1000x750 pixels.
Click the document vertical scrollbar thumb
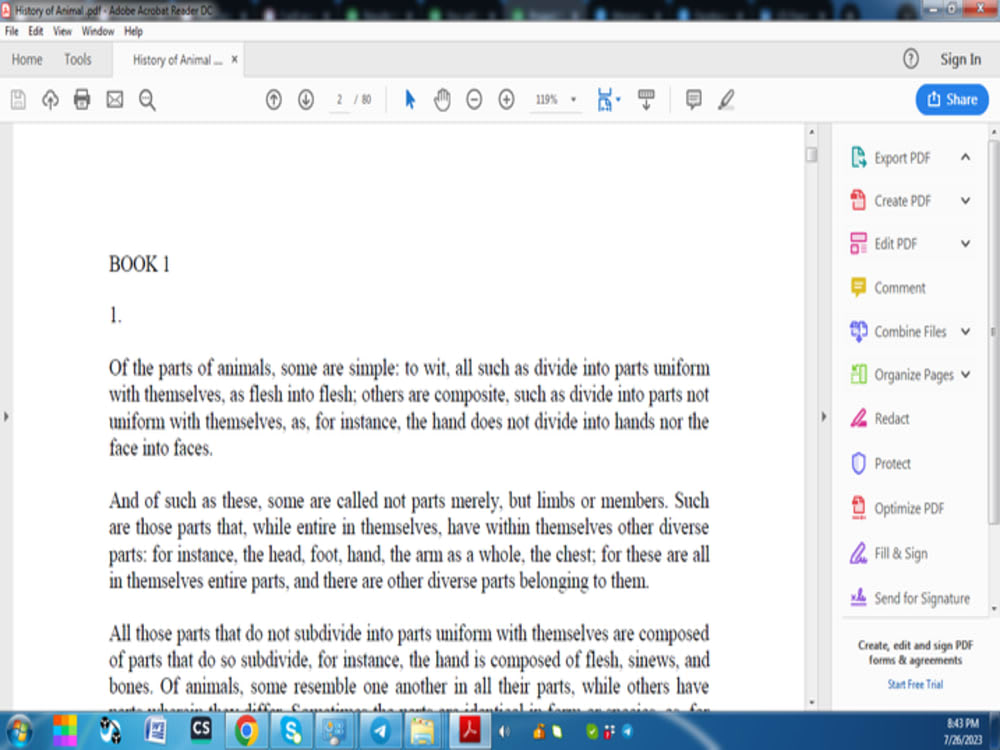tap(811, 154)
